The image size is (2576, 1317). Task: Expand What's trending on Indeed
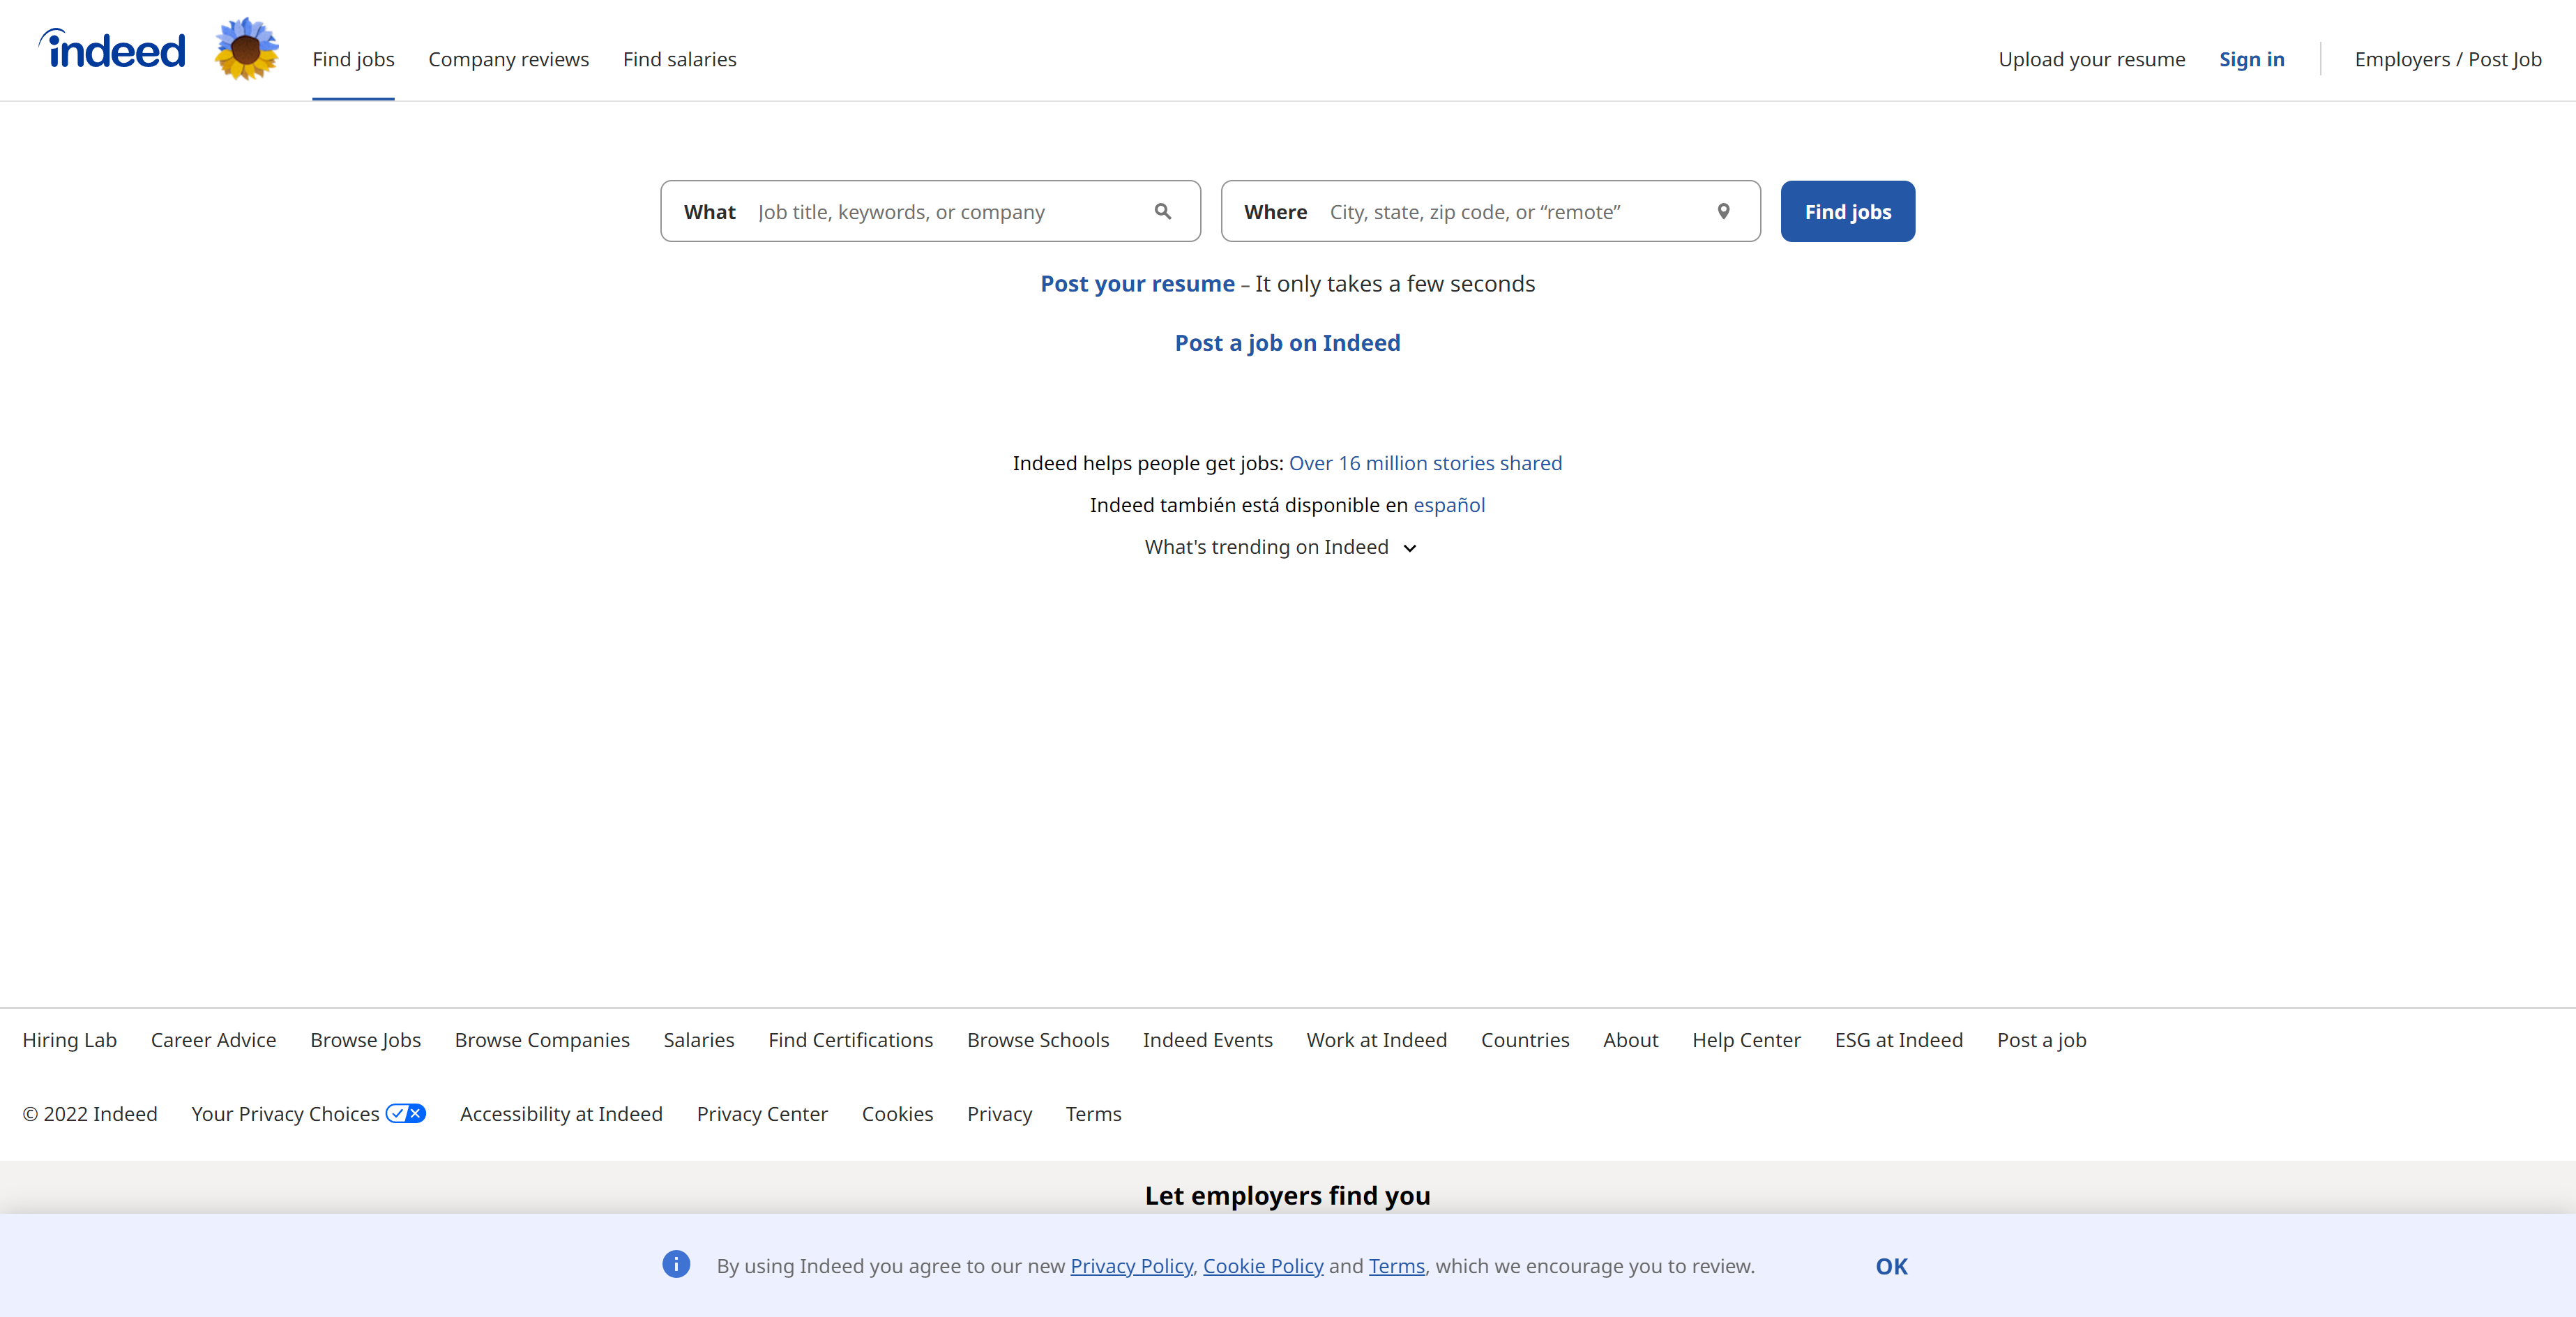[x=1280, y=547]
